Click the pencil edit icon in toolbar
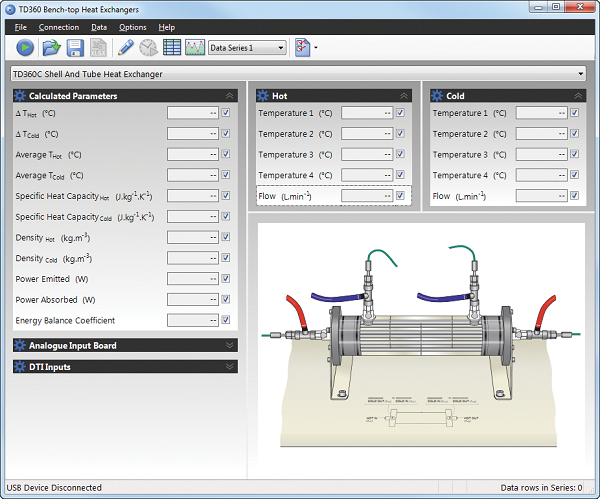This screenshot has height=499, width=600. 126,47
